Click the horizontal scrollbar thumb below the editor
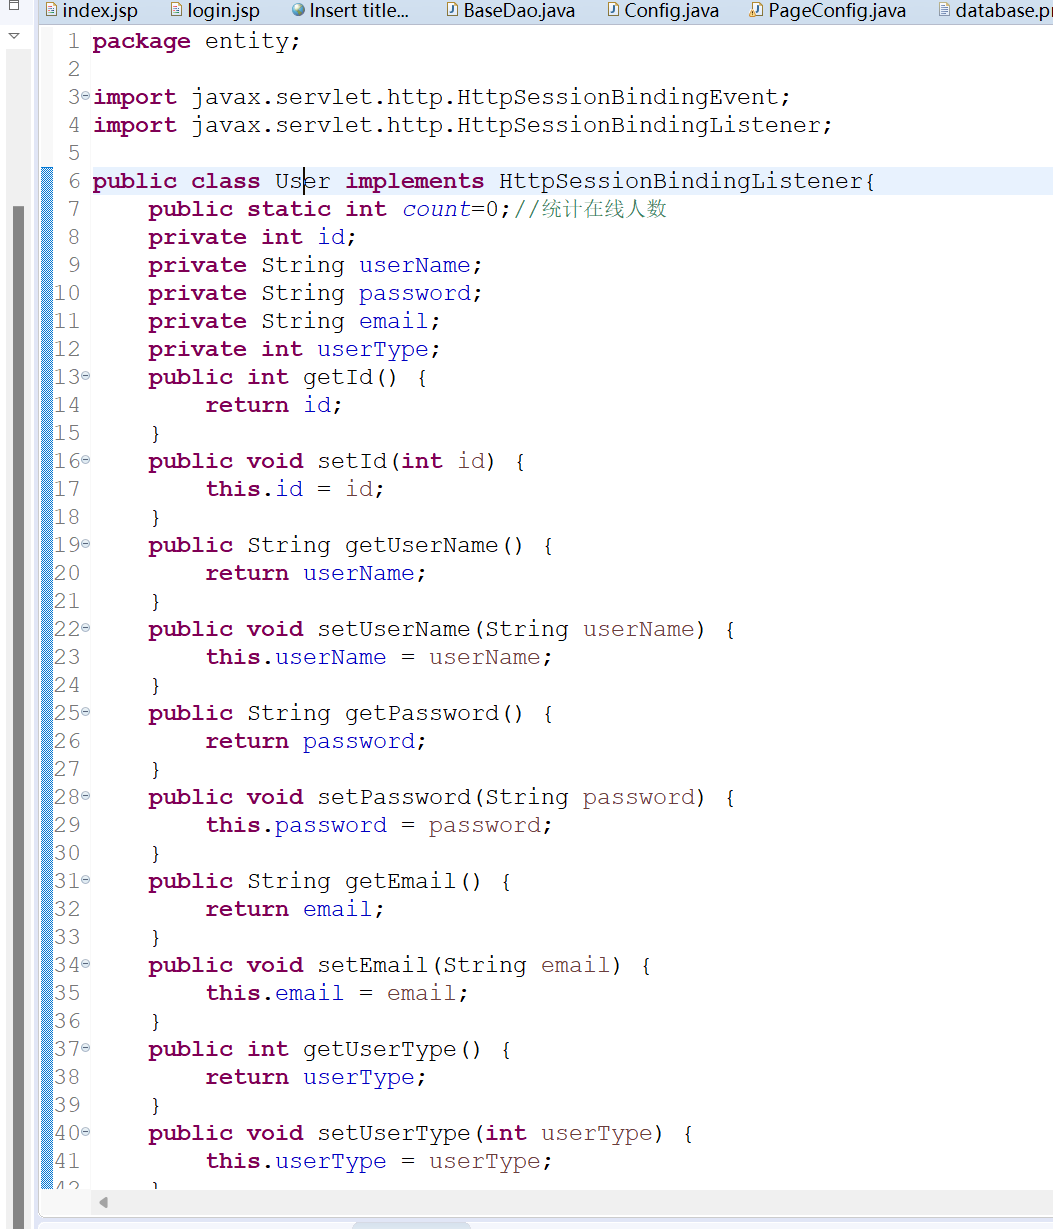Viewport: 1053px width, 1229px height. (411, 1225)
